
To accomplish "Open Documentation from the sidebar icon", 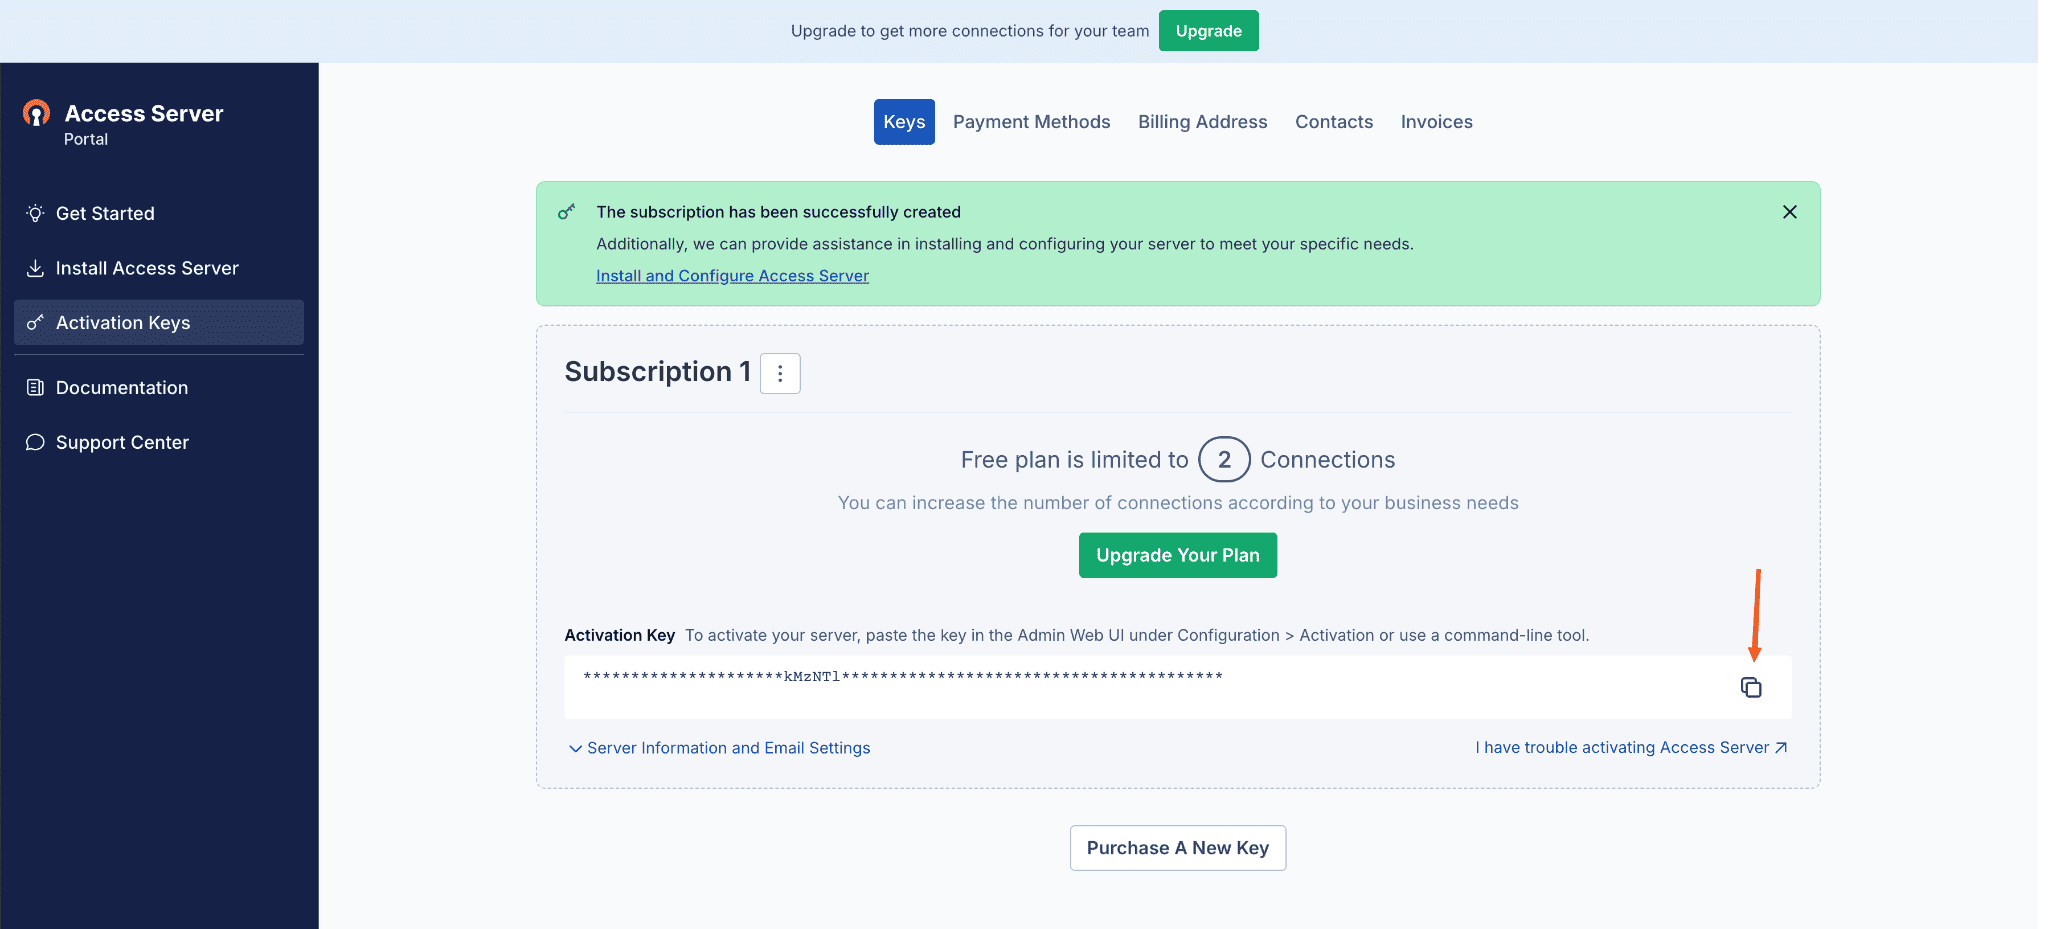I will 35,387.
